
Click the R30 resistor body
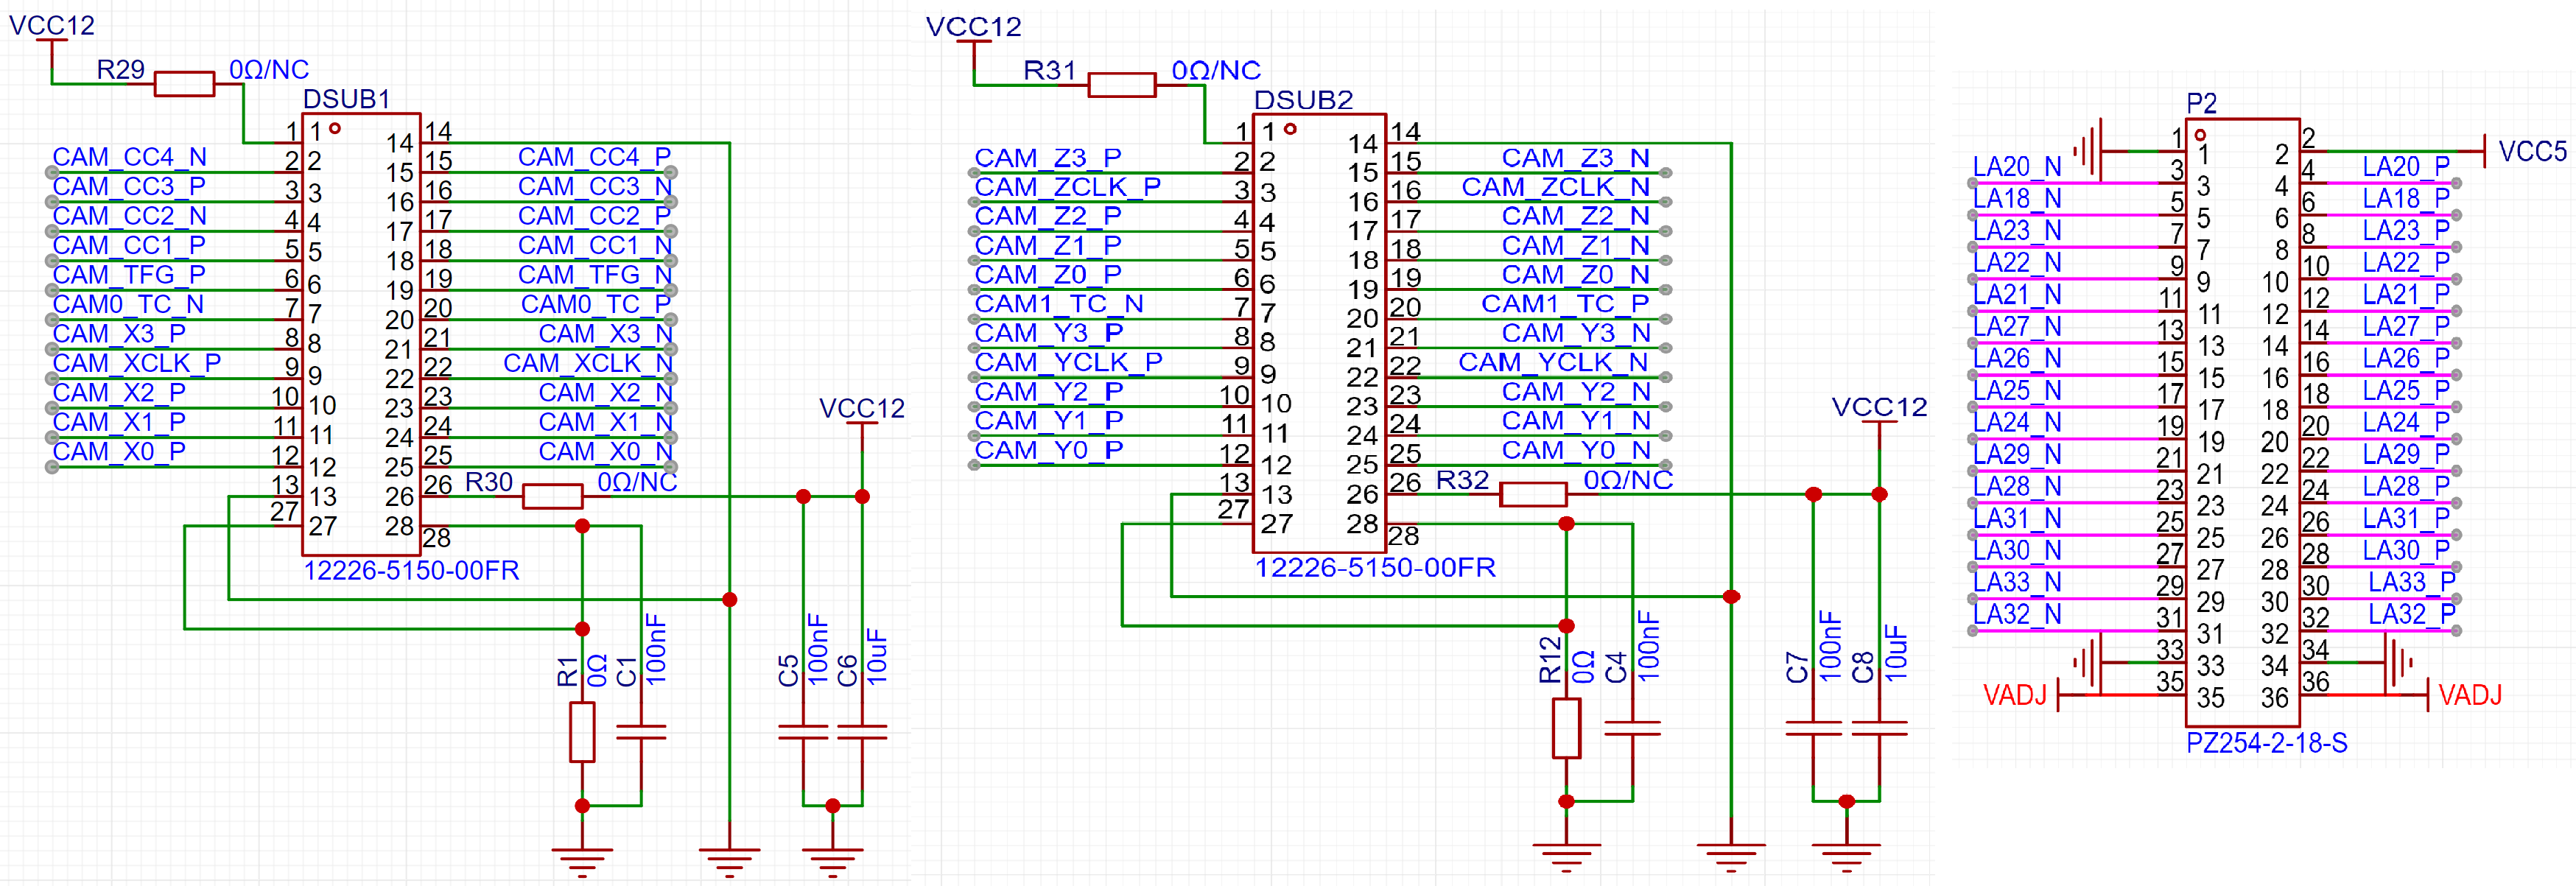[552, 496]
